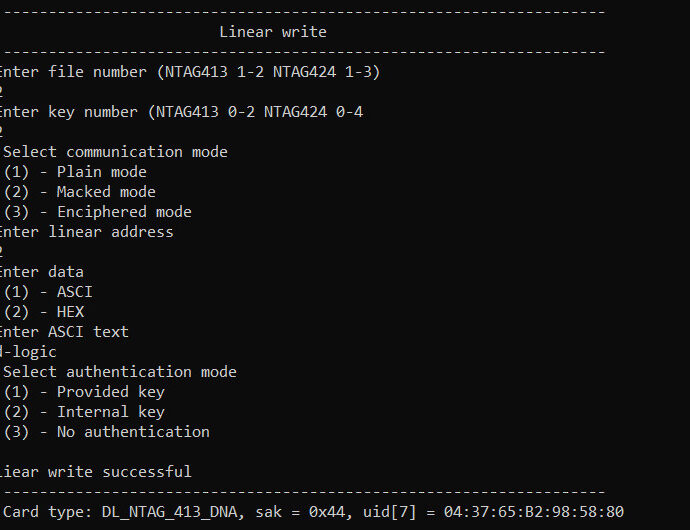690x530 pixels.
Task: Click 'Select authentication mode' text
Action: (x=120, y=372)
